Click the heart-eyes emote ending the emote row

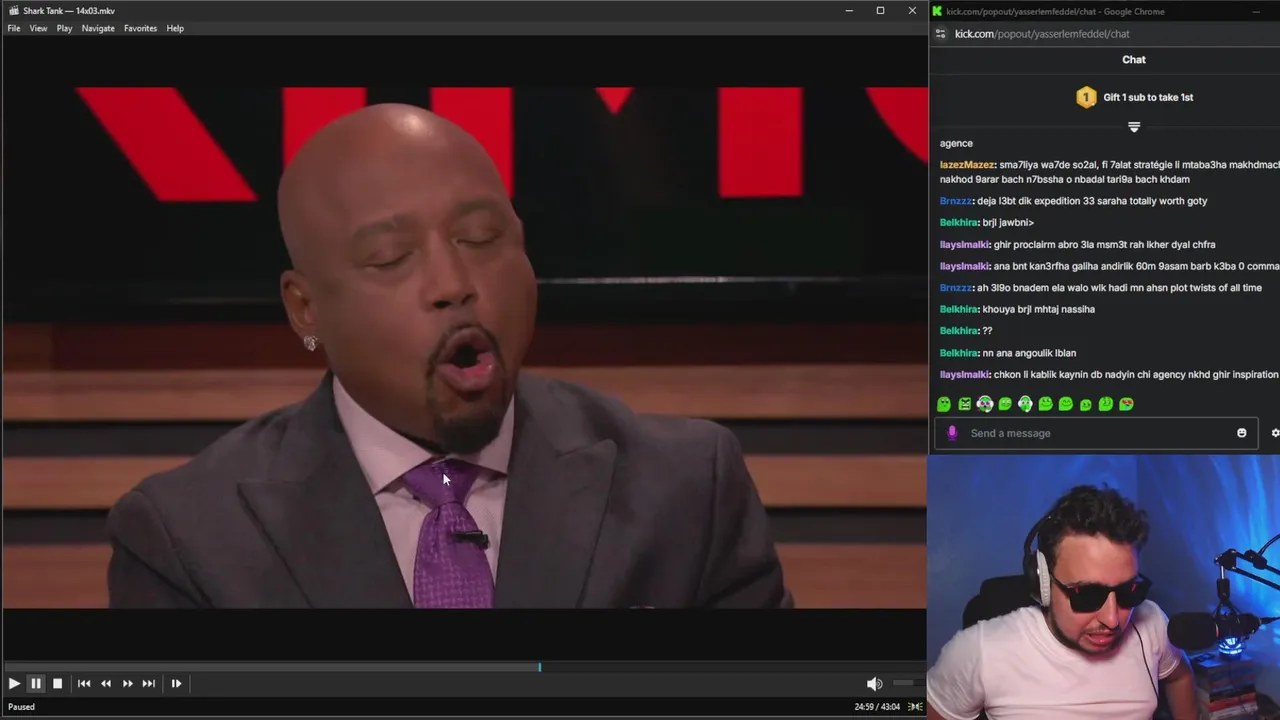pyautogui.click(x=1126, y=404)
